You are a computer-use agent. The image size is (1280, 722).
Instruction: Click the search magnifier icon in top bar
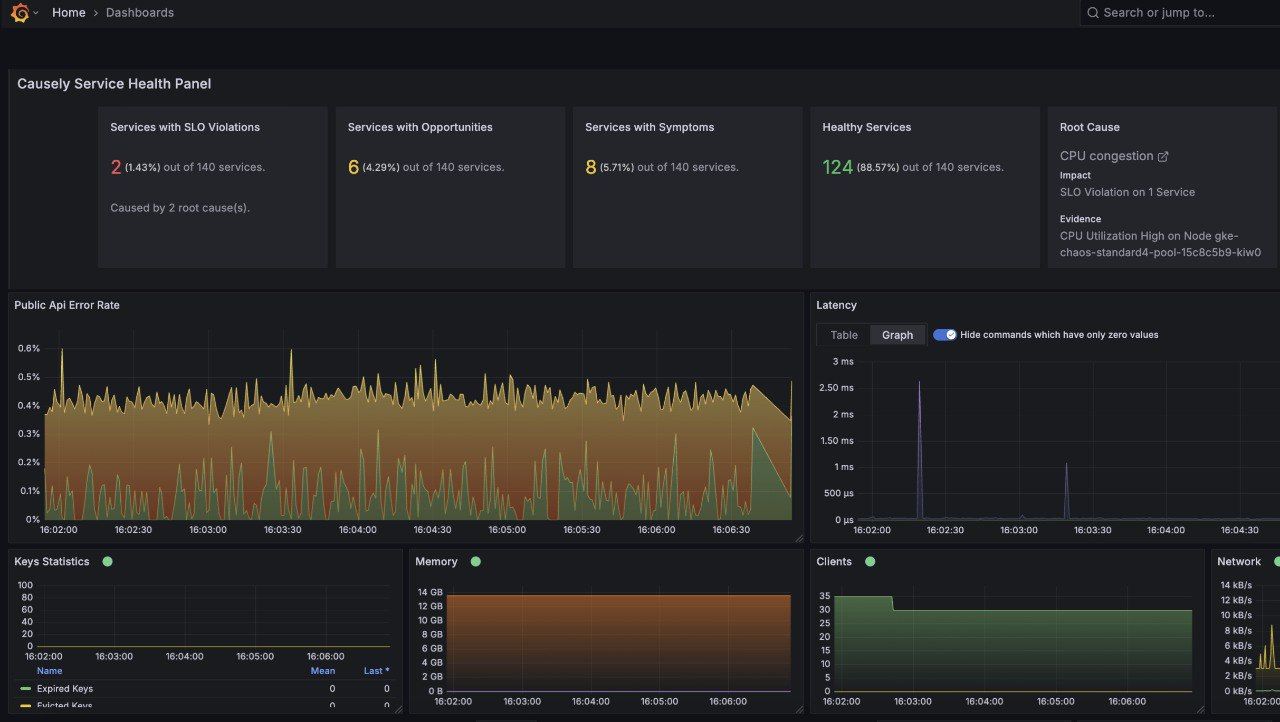[x=1092, y=12]
